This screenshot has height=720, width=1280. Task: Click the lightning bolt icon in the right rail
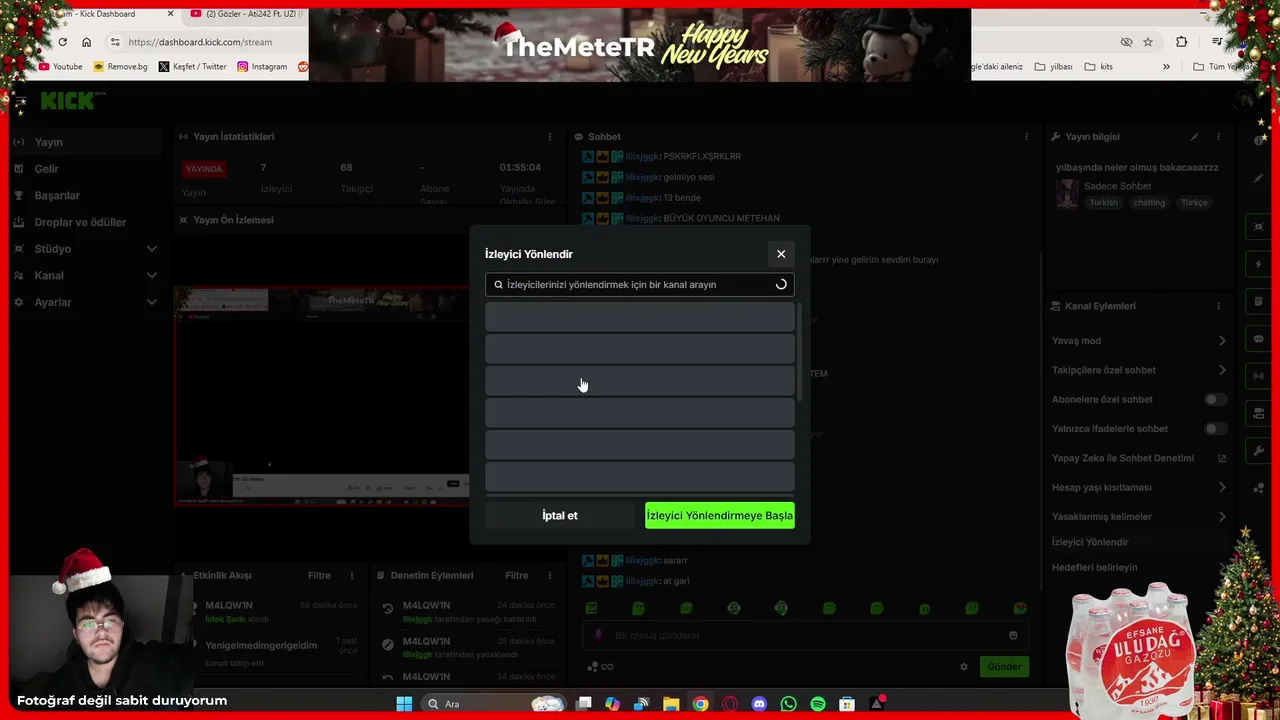1259,264
